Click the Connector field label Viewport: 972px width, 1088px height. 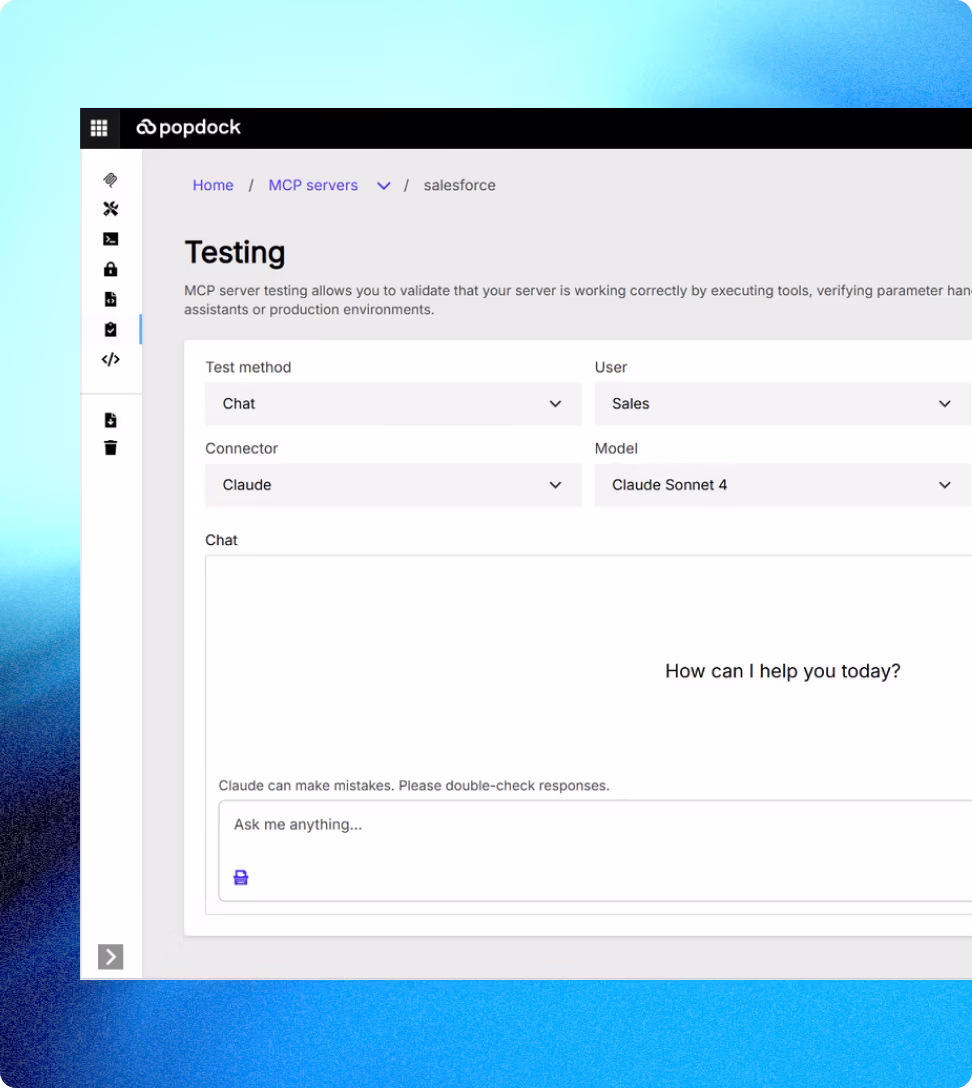(x=241, y=448)
